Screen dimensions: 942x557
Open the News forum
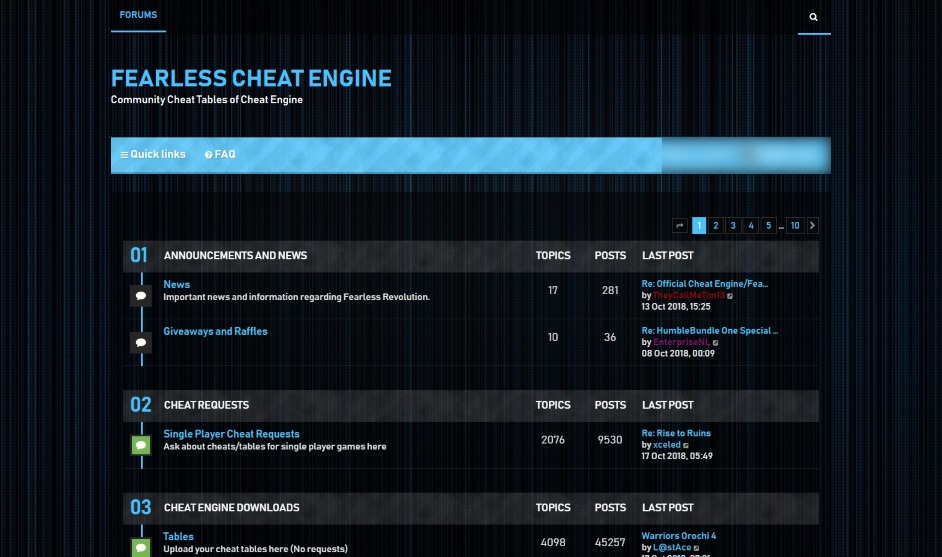177,284
